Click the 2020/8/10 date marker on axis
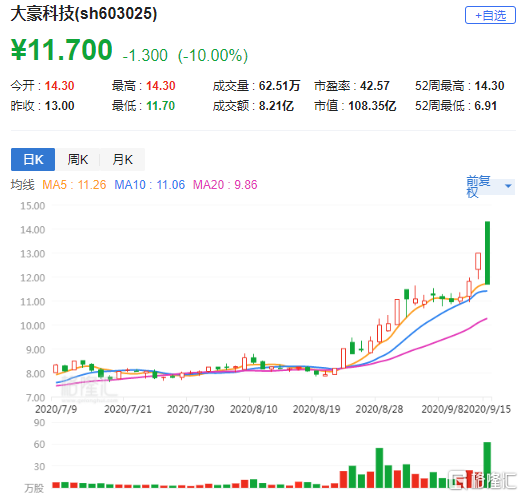The height and width of the screenshot is (497, 523). pyautogui.click(x=253, y=409)
